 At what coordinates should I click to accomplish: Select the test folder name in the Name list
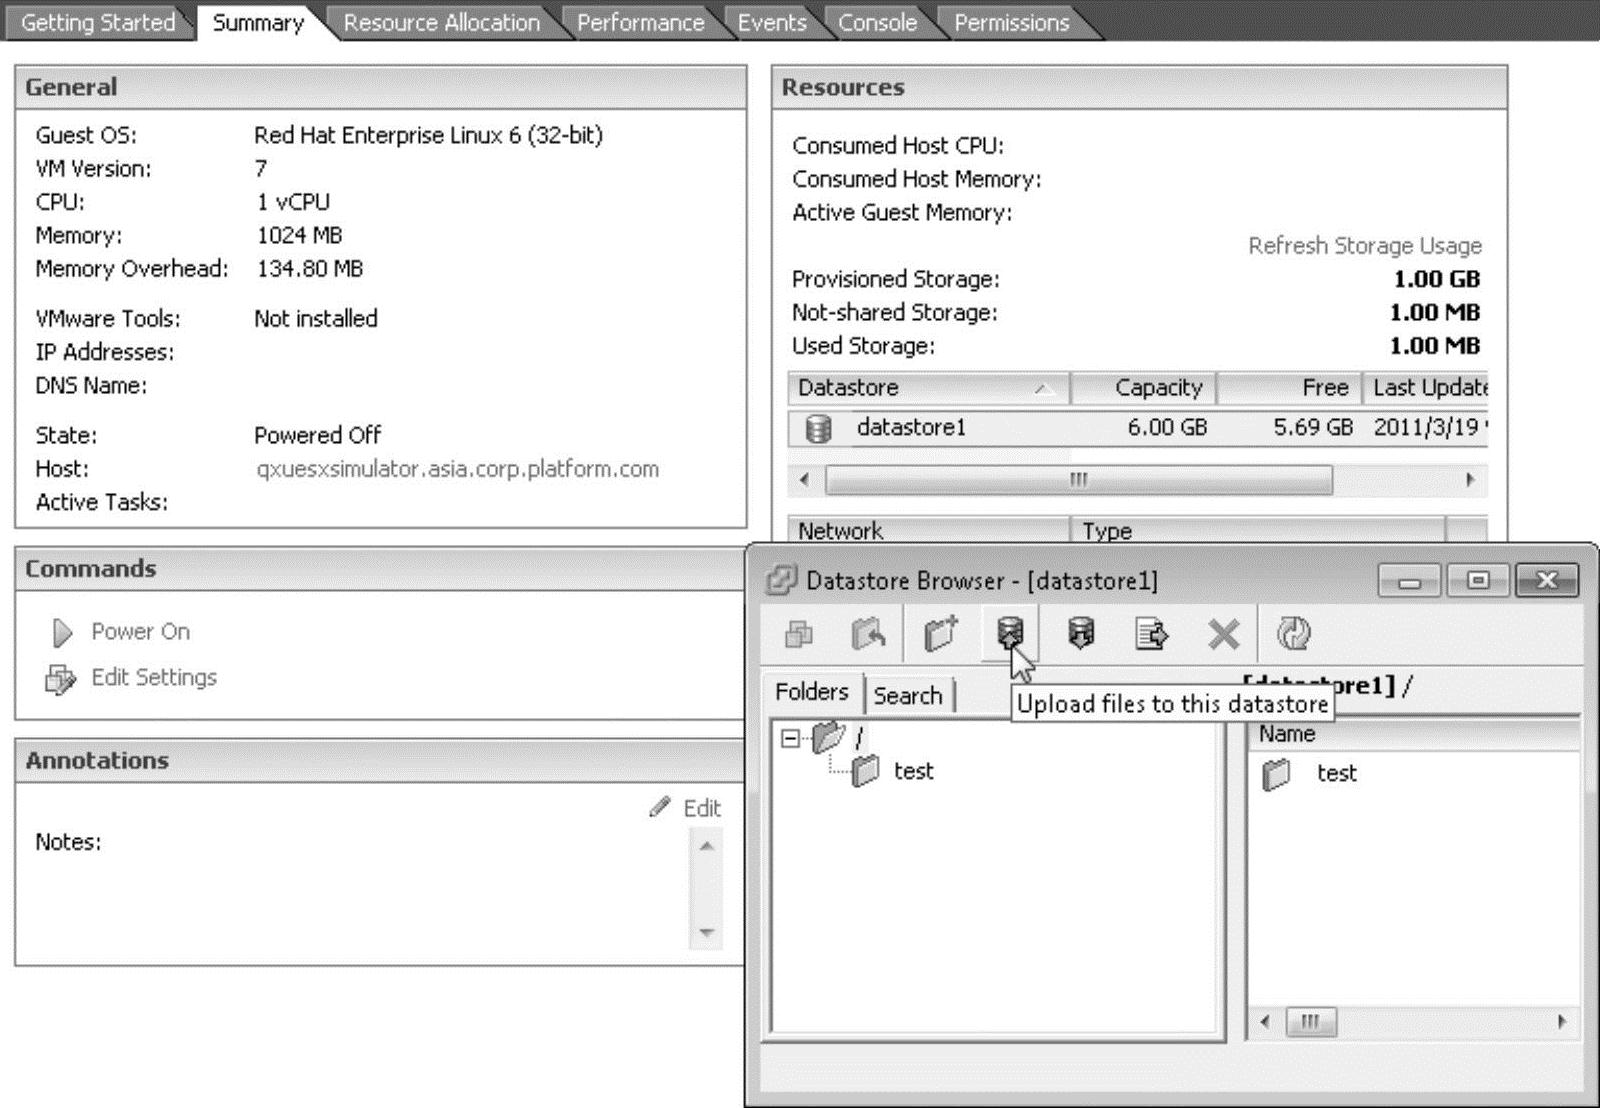[1336, 773]
